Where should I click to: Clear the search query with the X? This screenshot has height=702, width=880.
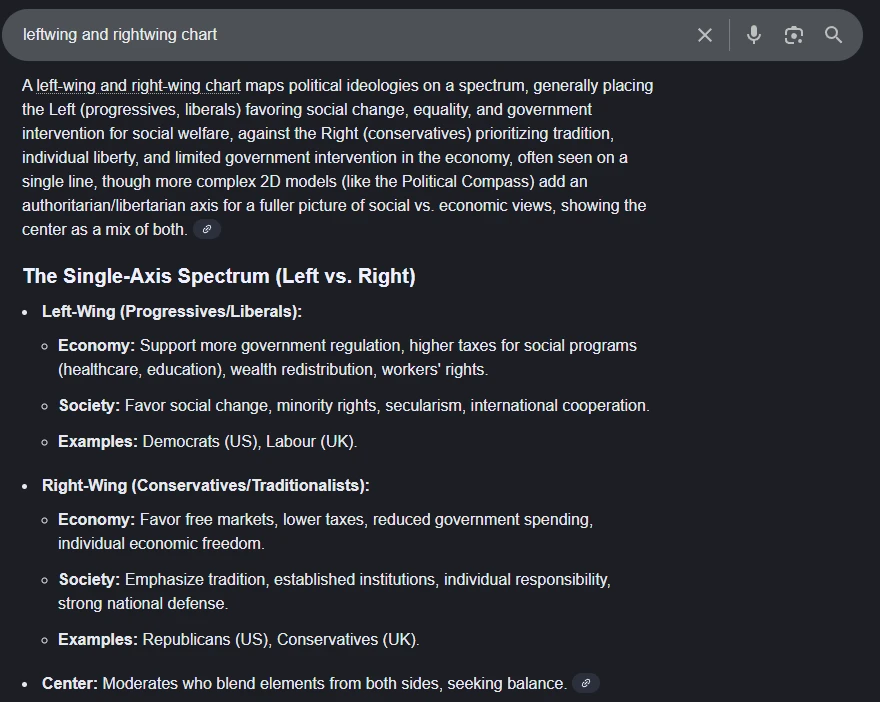705,35
